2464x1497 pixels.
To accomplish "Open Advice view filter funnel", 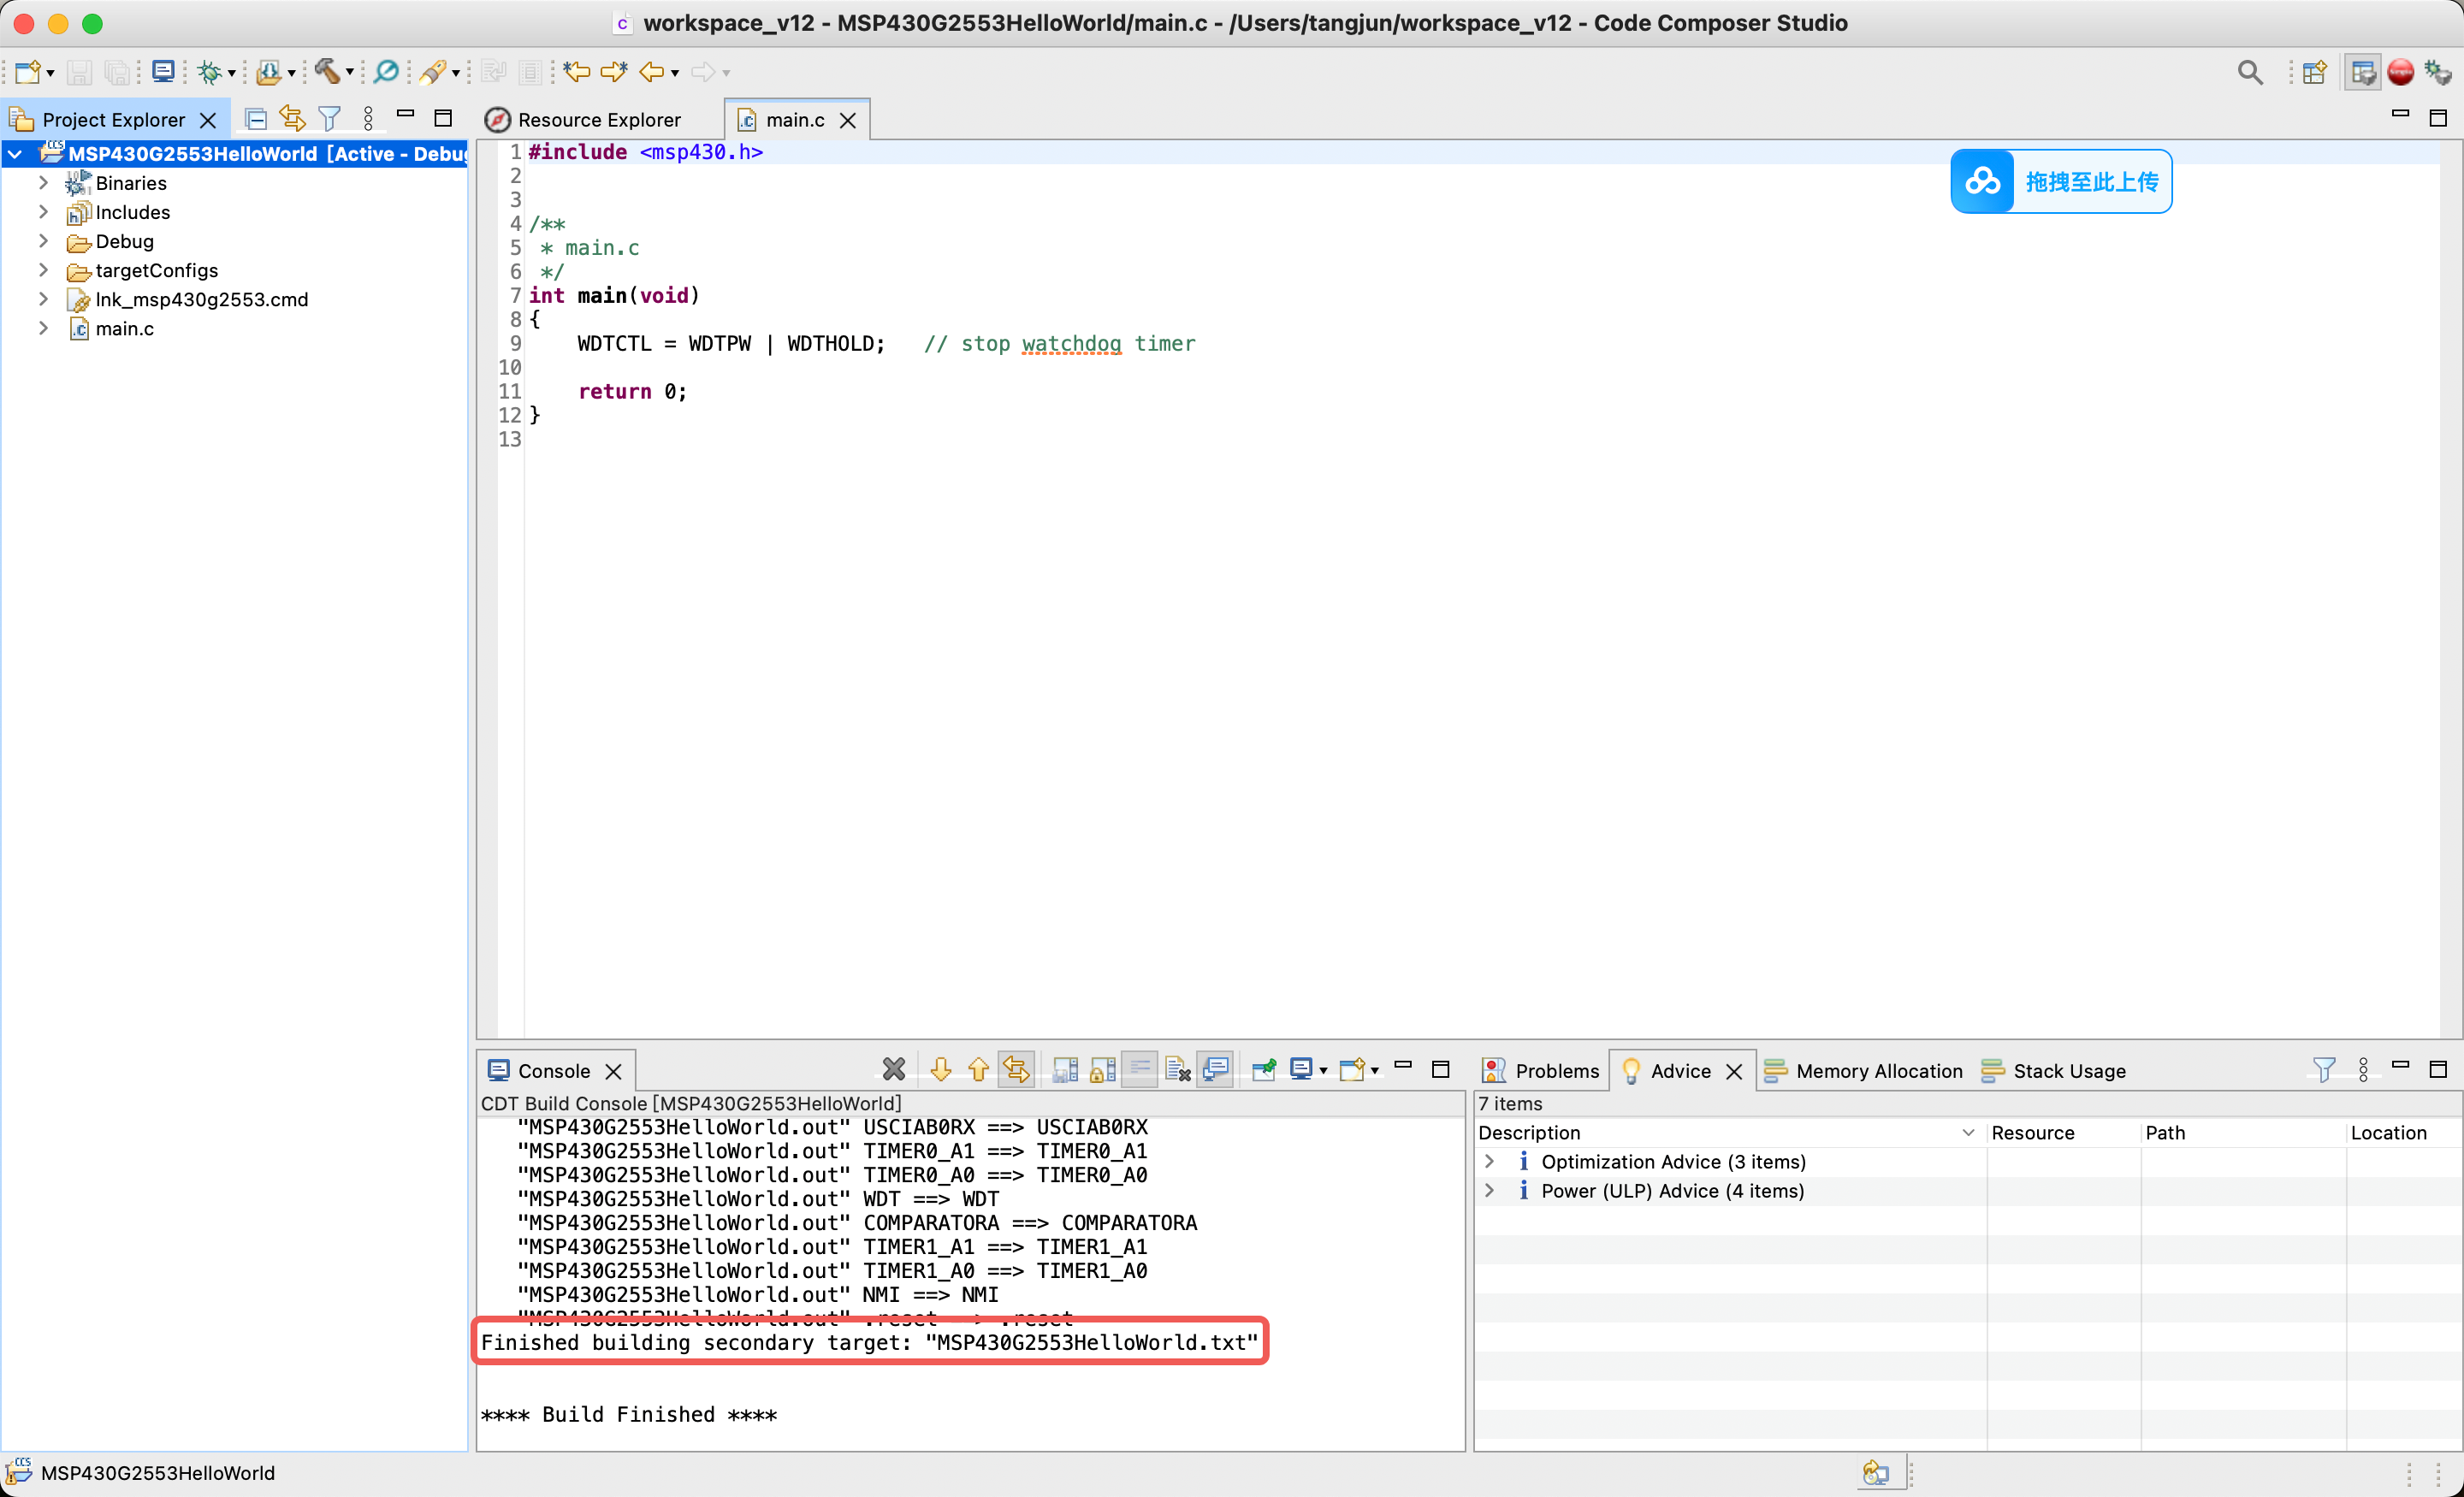I will 2324,1070.
